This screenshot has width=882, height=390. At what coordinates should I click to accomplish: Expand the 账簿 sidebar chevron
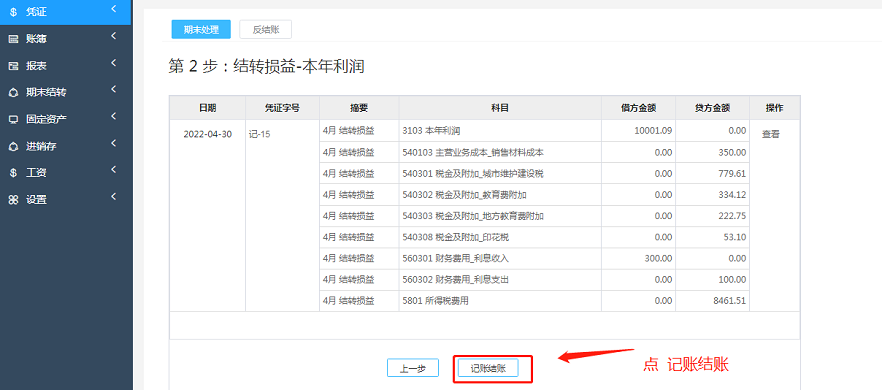tap(114, 36)
